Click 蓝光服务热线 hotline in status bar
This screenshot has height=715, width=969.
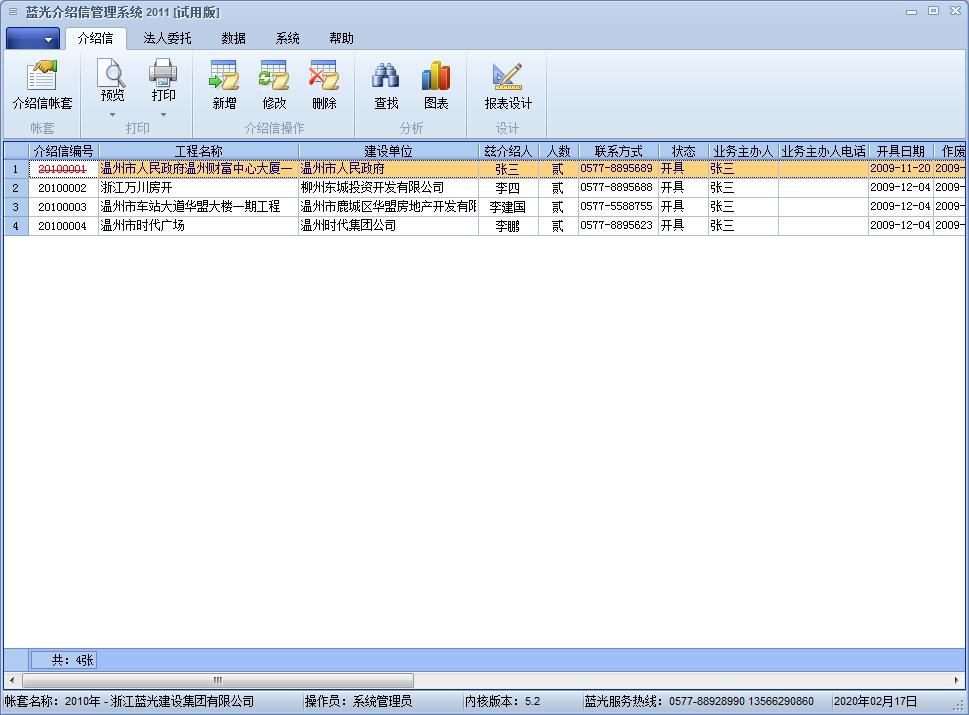(x=699, y=701)
